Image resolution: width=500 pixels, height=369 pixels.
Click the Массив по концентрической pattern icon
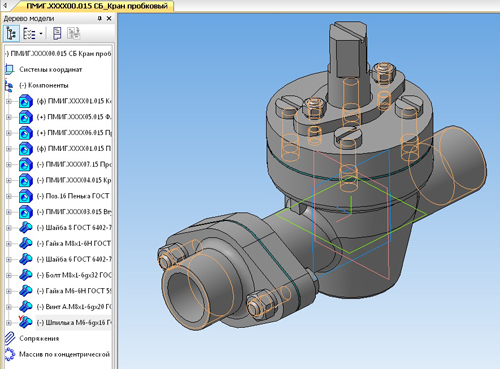10,354
